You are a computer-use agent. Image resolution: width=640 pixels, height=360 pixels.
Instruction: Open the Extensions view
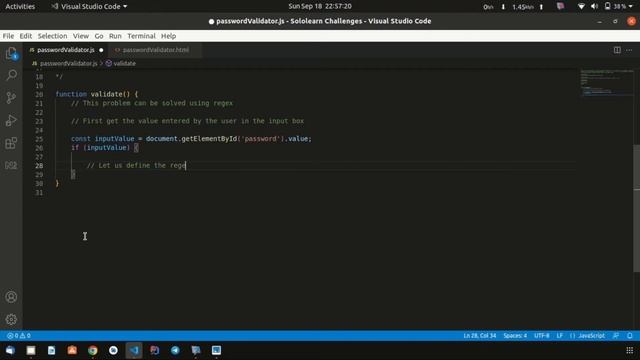[x=11, y=143]
